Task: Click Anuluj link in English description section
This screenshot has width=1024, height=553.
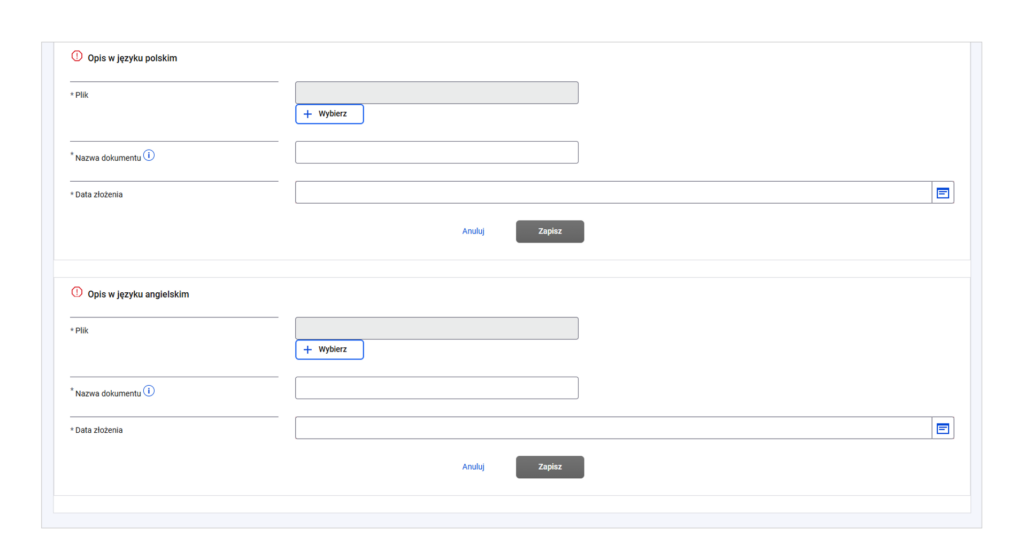Action: [473, 467]
